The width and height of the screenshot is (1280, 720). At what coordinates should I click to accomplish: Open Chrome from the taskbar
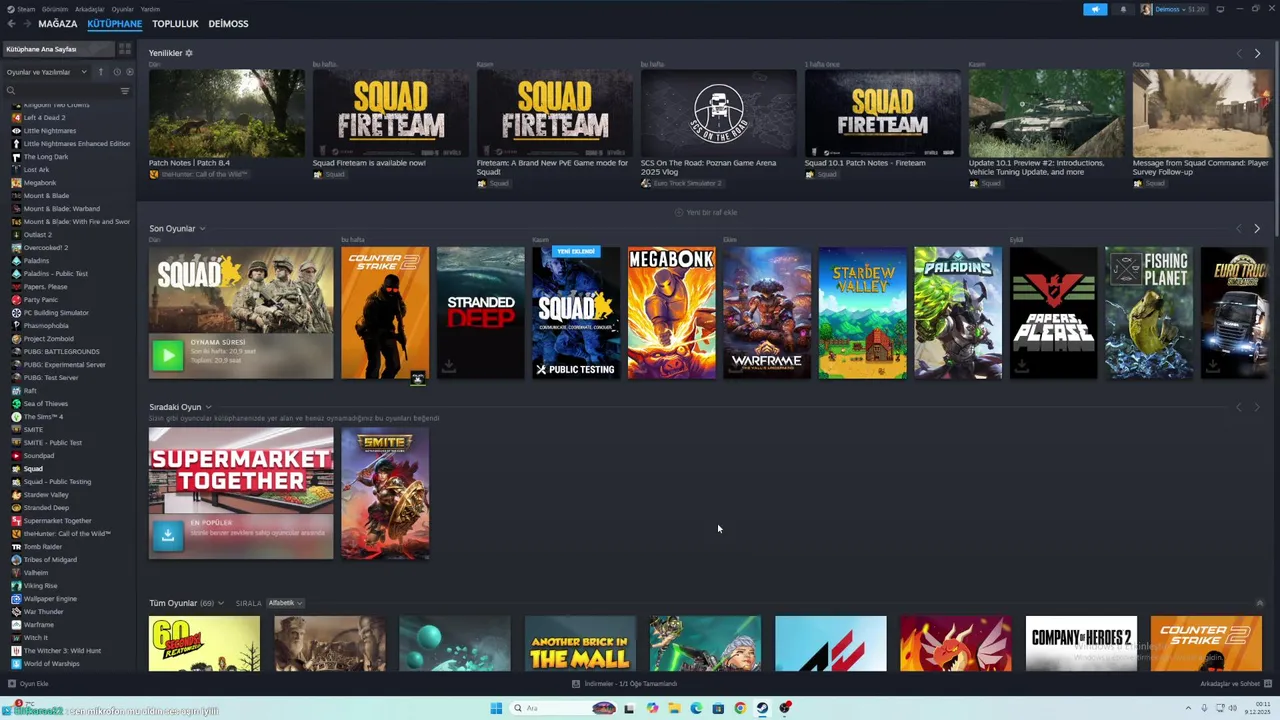(x=740, y=708)
